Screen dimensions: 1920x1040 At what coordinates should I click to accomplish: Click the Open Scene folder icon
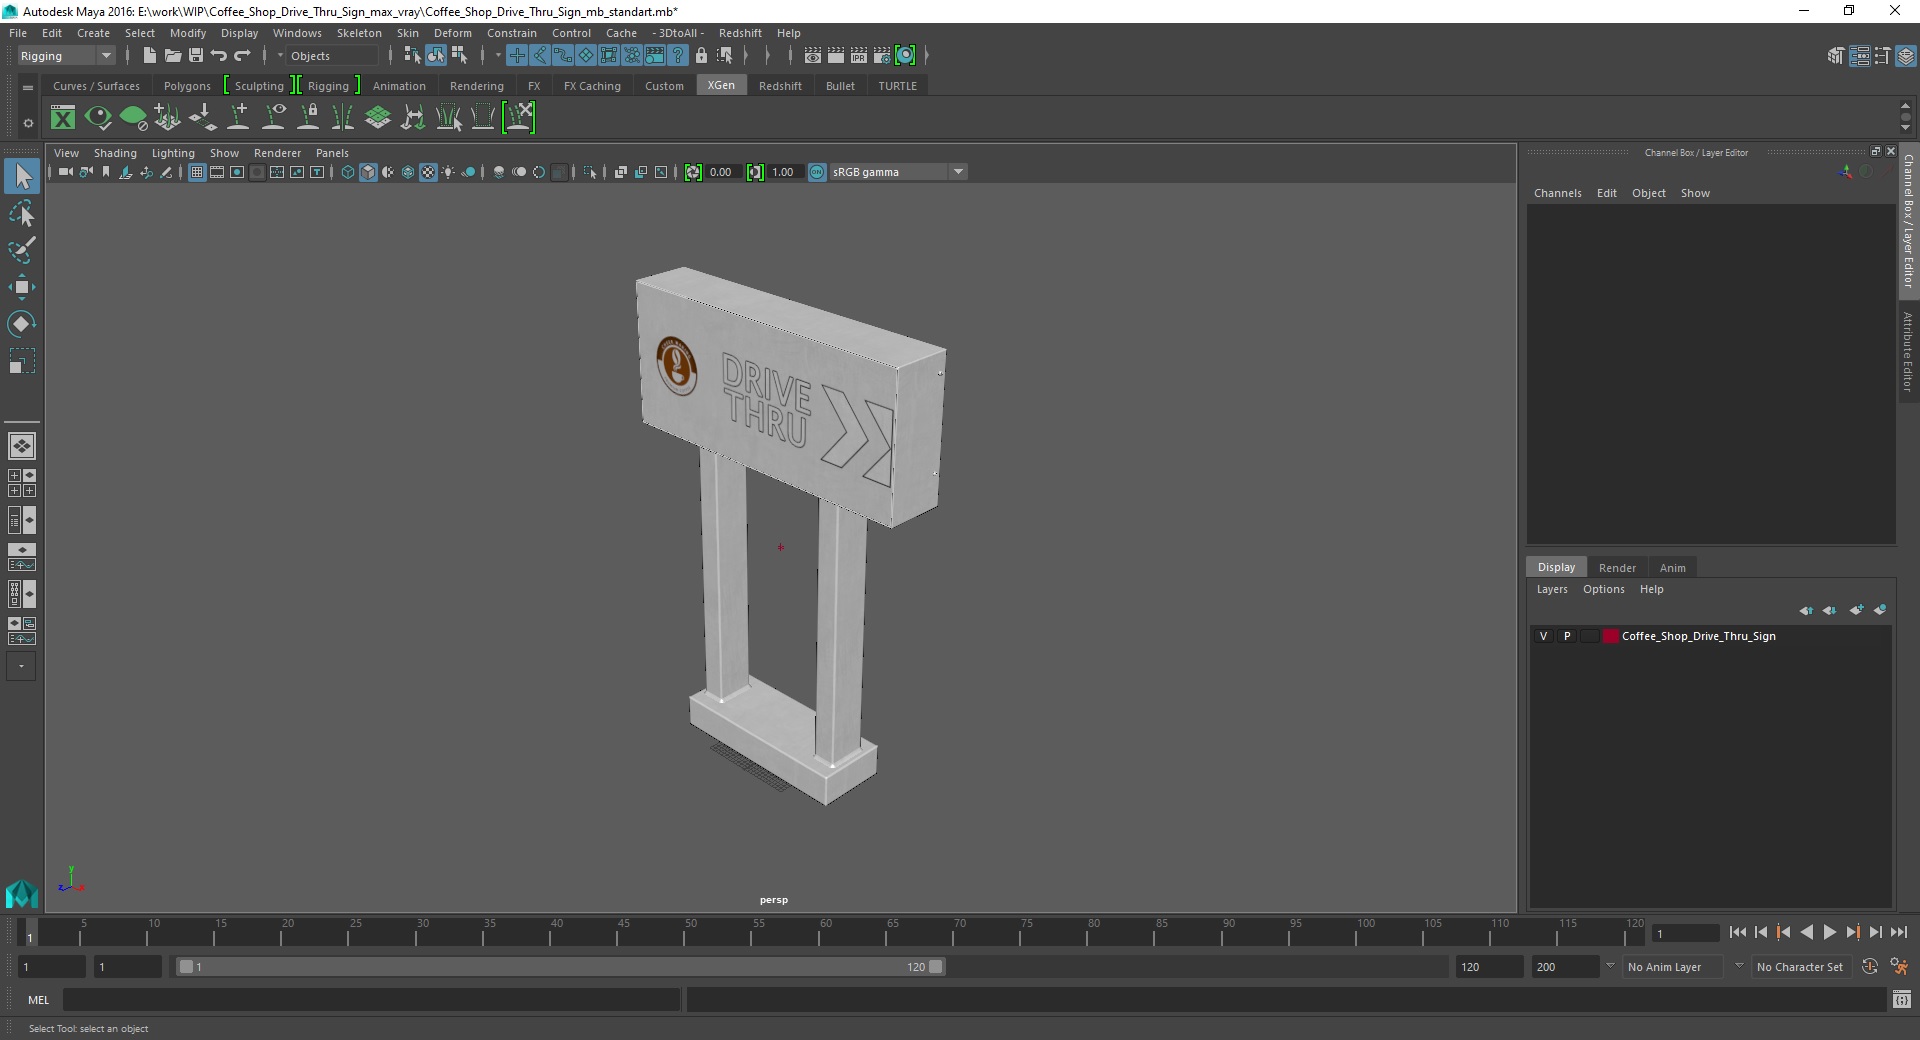tap(172, 56)
